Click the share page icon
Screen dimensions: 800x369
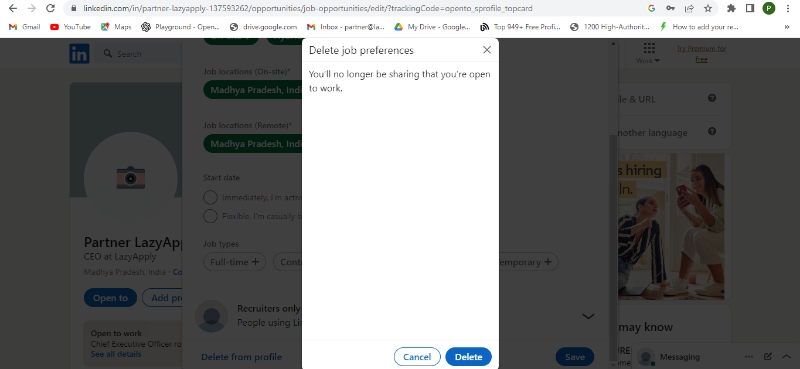(x=689, y=8)
